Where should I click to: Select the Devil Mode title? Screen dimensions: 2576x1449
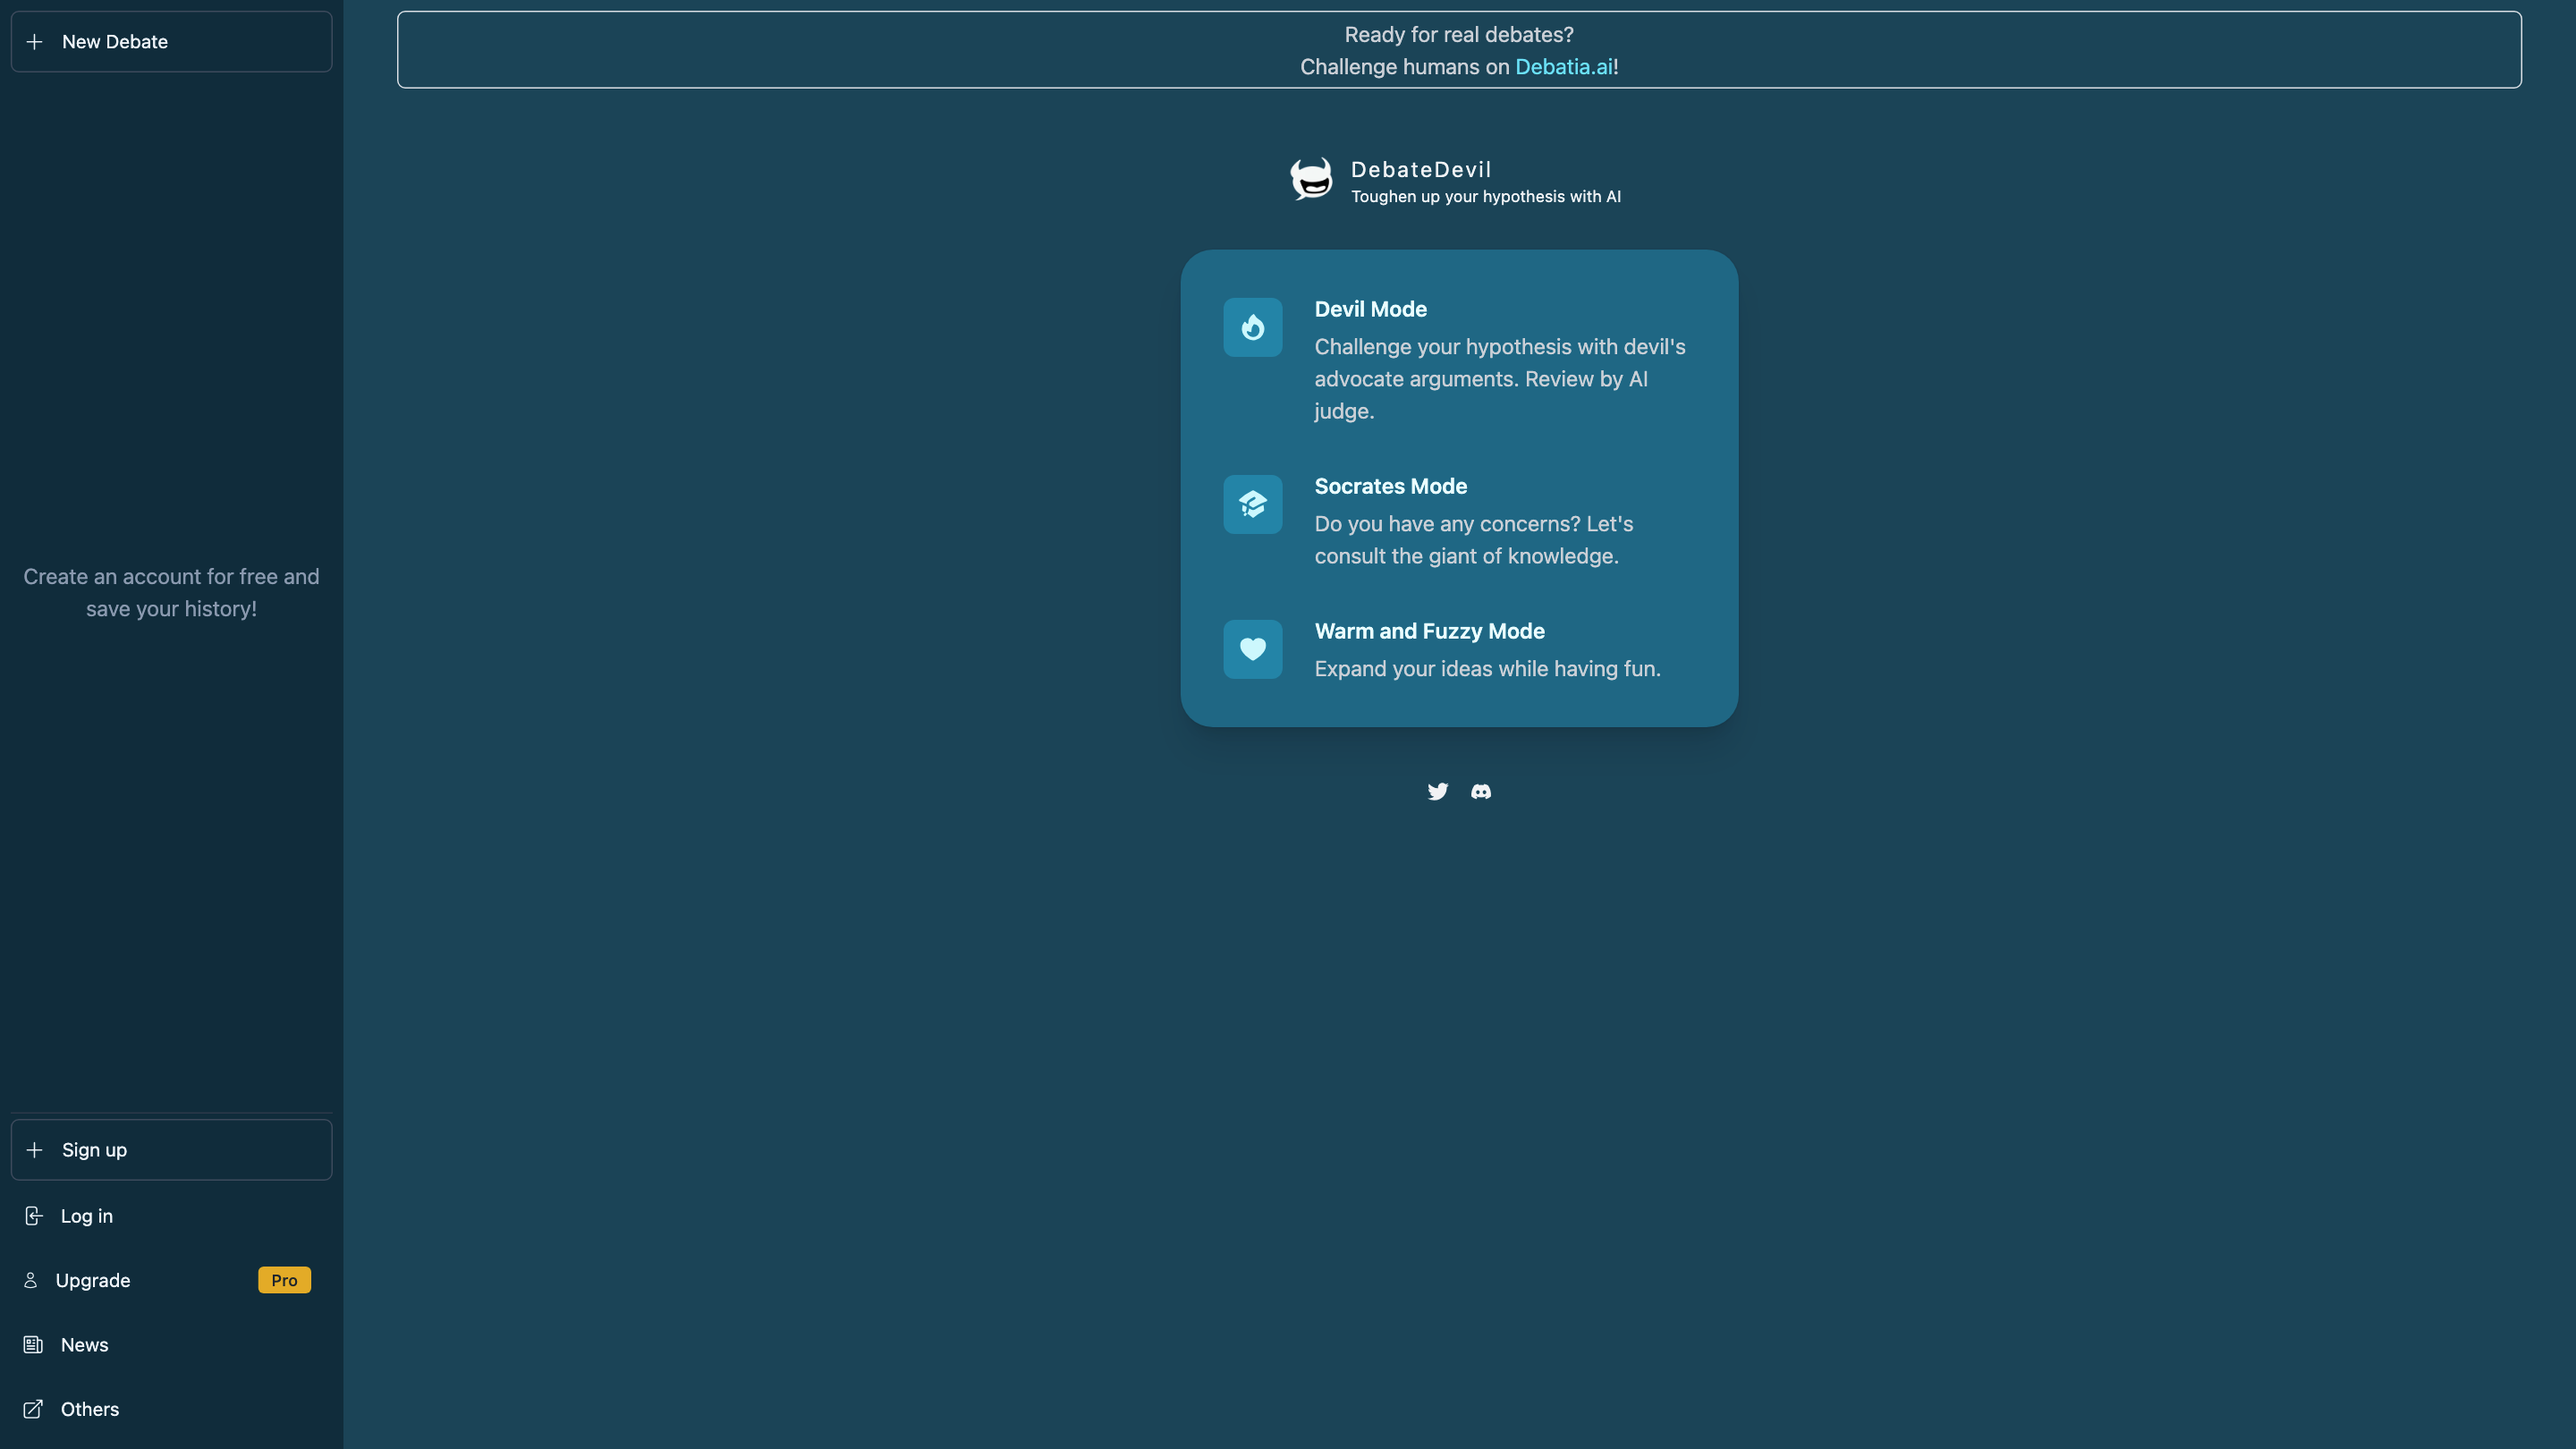point(1370,309)
